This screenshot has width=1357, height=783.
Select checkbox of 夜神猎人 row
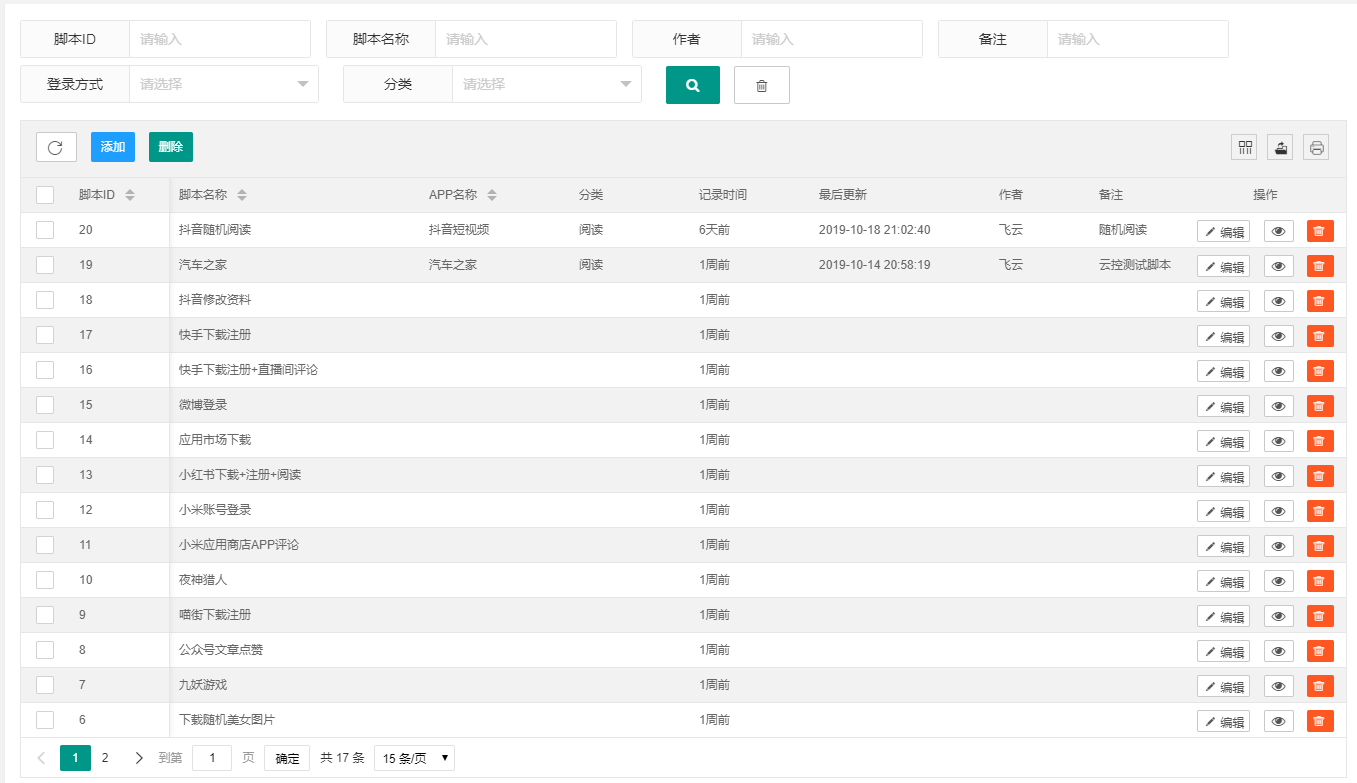(x=45, y=580)
